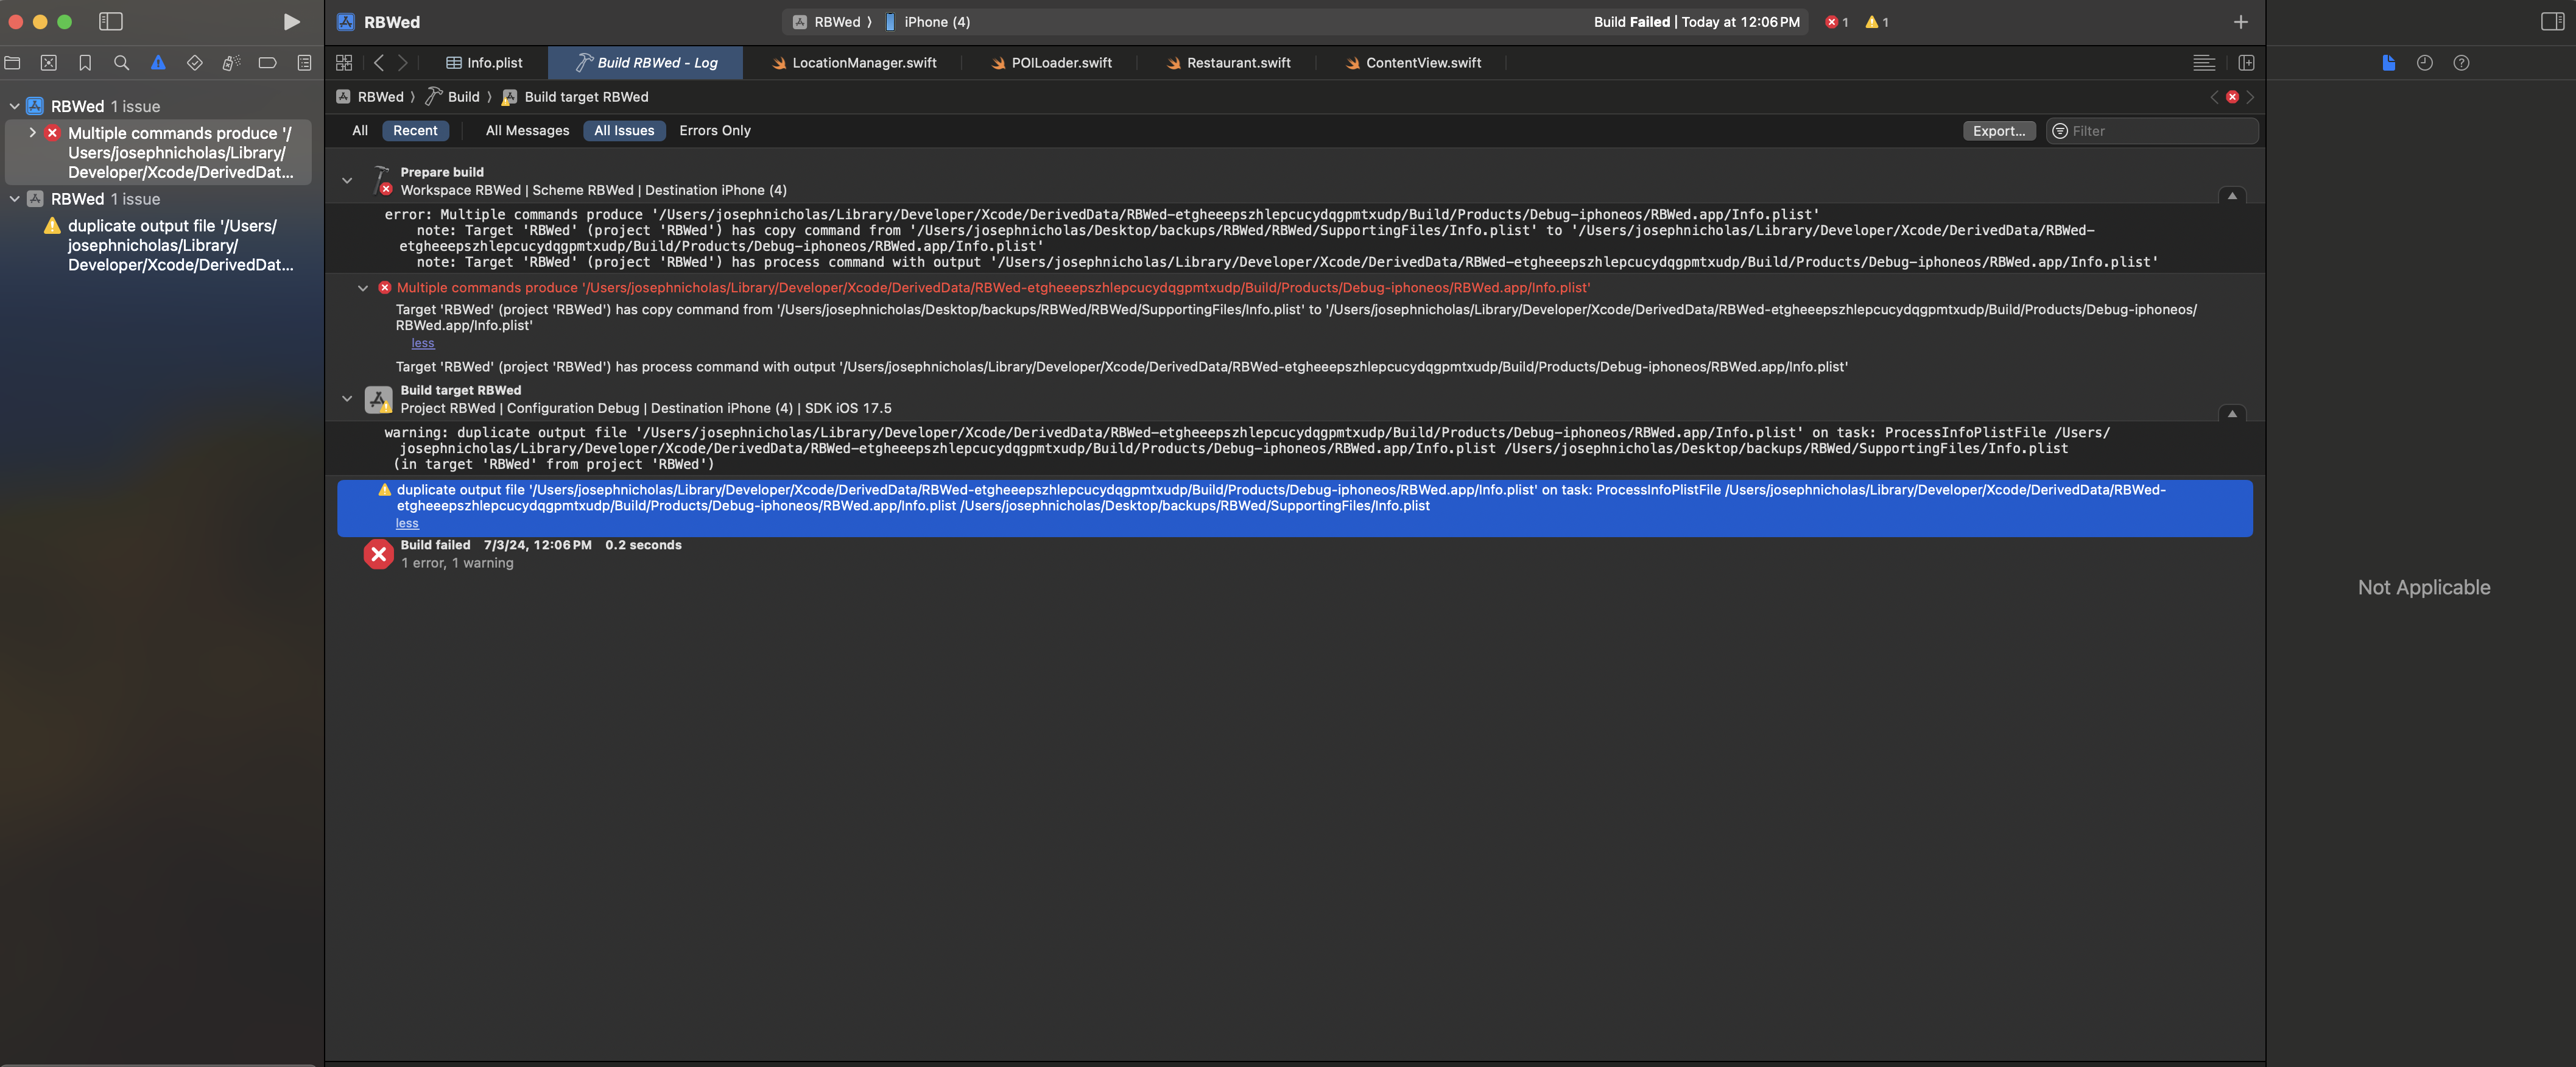2576x1067 pixels.
Task: Collapse the Prepare build section
Action: pyautogui.click(x=347, y=181)
